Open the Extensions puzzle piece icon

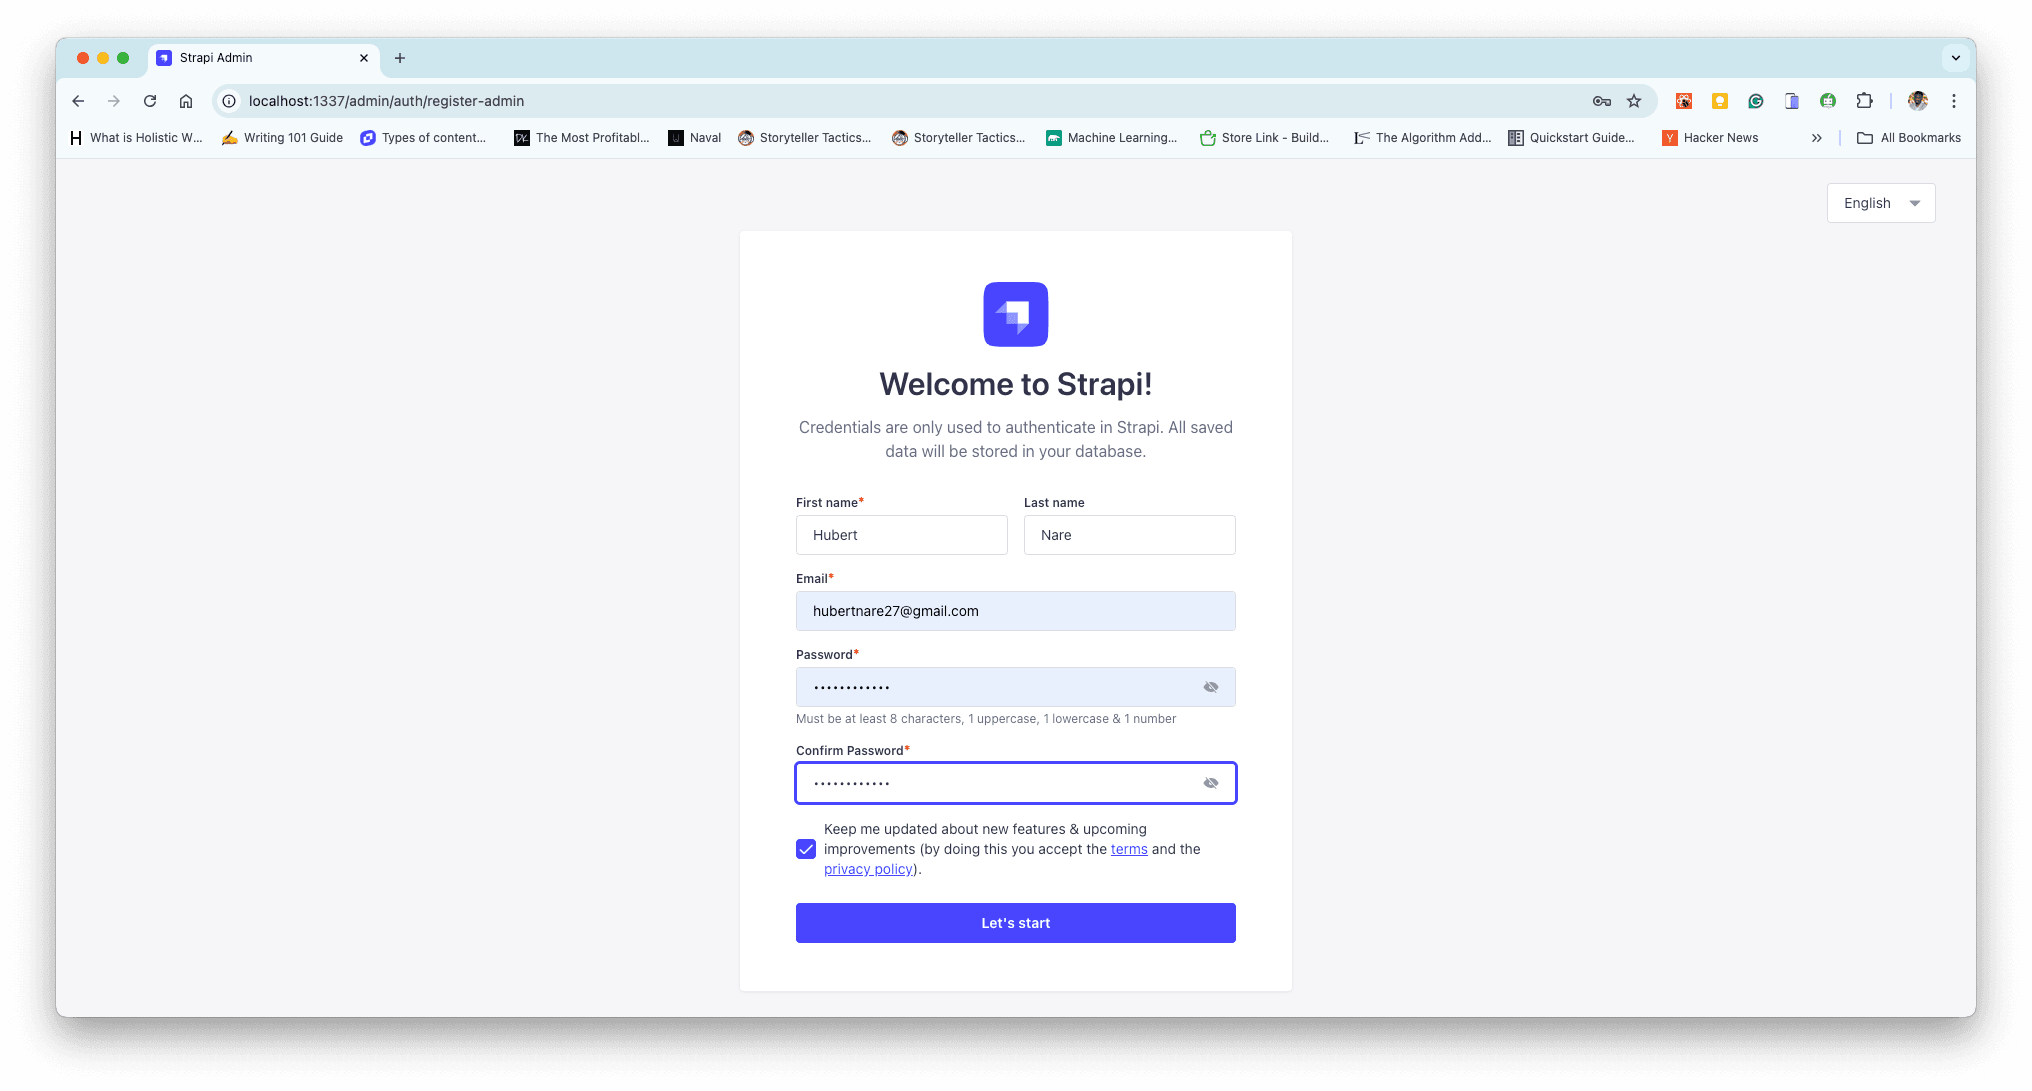(x=1864, y=101)
